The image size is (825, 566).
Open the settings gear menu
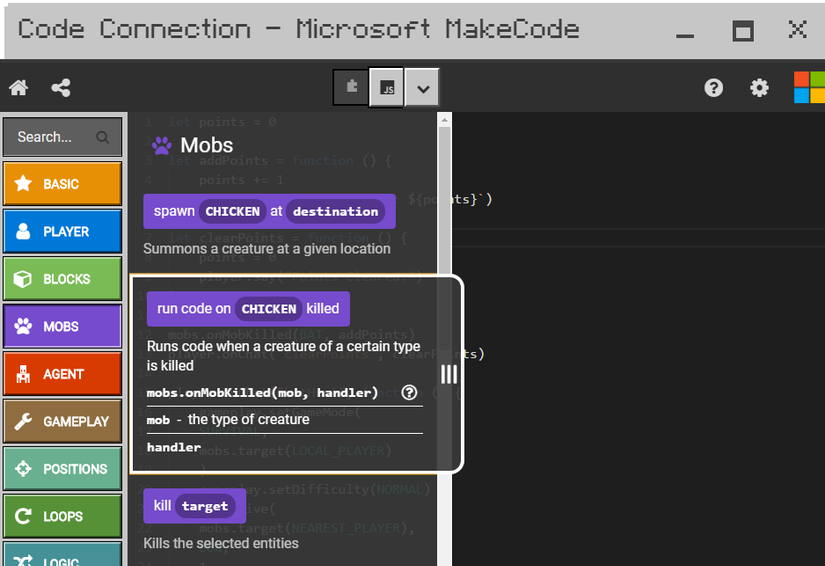click(x=760, y=88)
